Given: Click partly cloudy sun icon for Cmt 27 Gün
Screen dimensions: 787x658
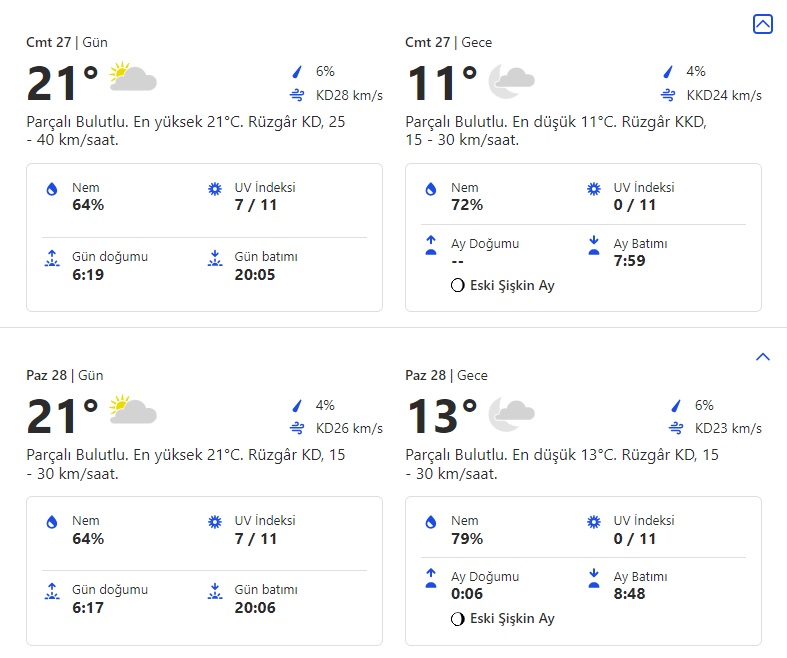Looking at the screenshot, I should click(133, 77).
